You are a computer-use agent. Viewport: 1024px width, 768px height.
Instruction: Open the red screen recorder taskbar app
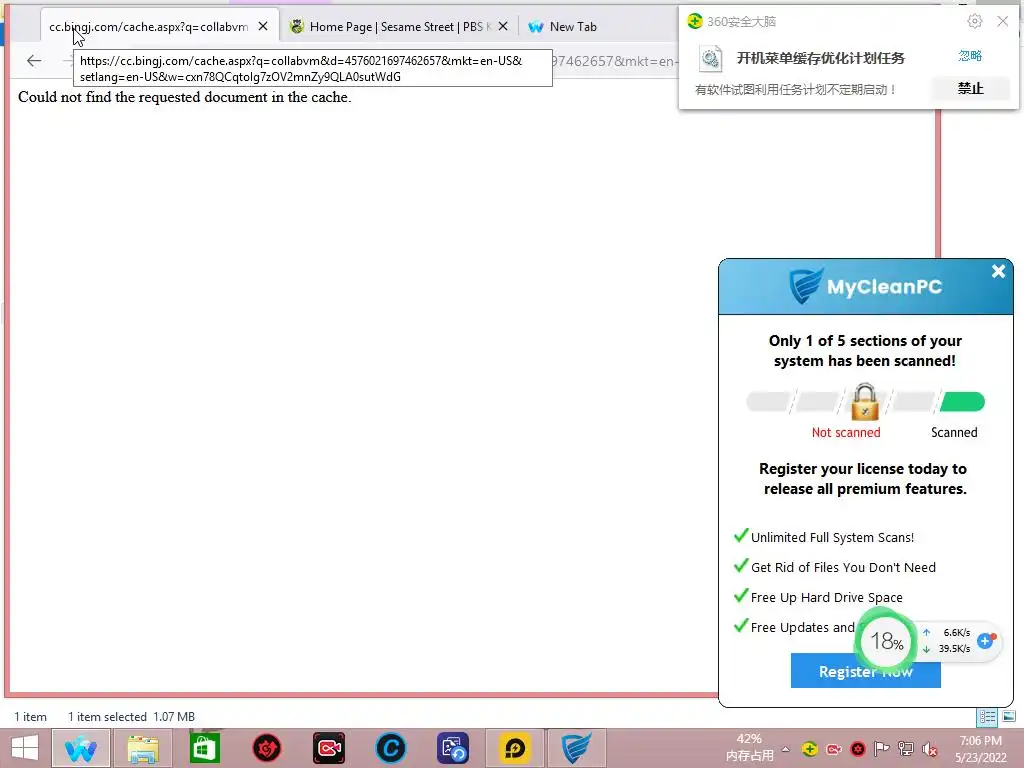328,748
